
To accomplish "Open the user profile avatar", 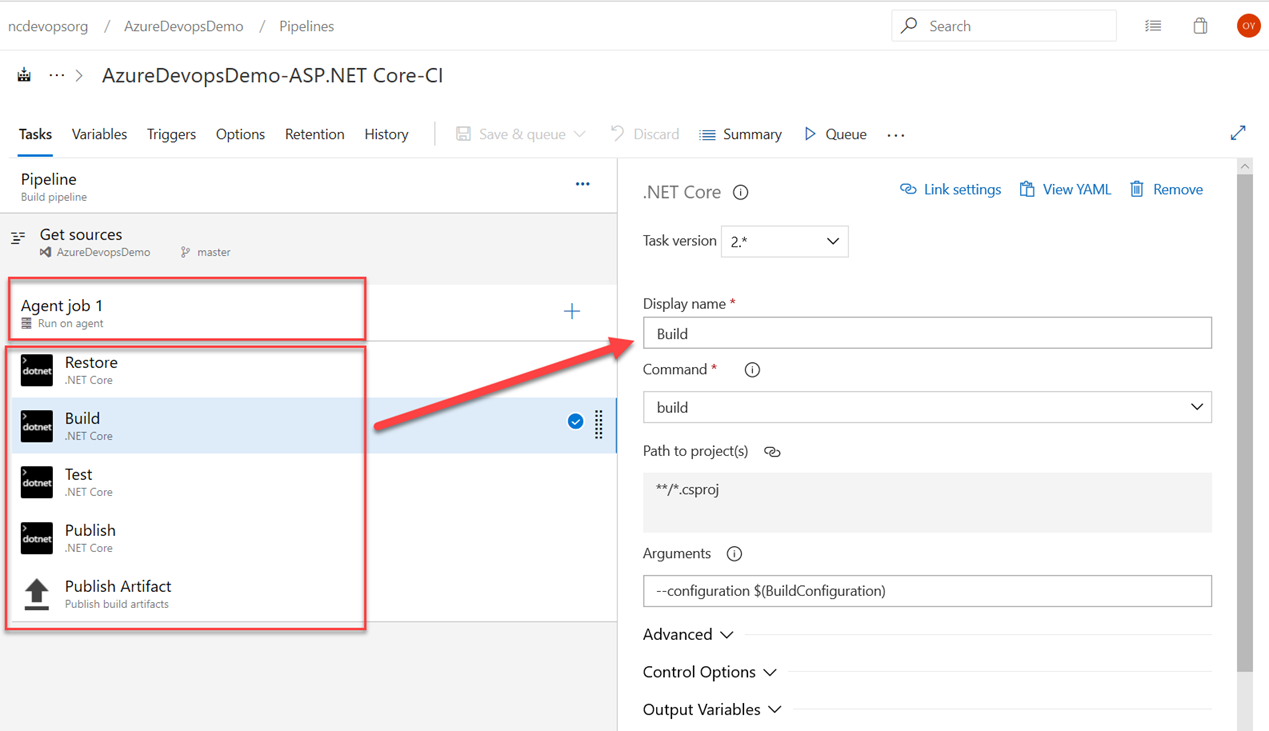I will coord(1248,26).
